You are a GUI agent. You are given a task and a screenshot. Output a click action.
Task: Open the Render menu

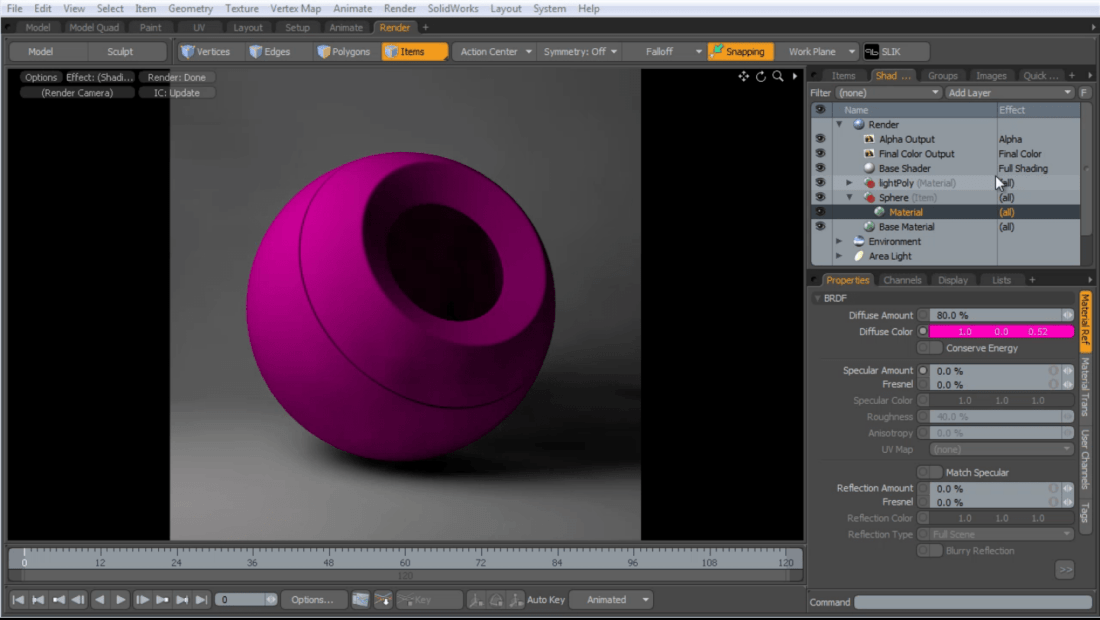(x=399, y=8)
